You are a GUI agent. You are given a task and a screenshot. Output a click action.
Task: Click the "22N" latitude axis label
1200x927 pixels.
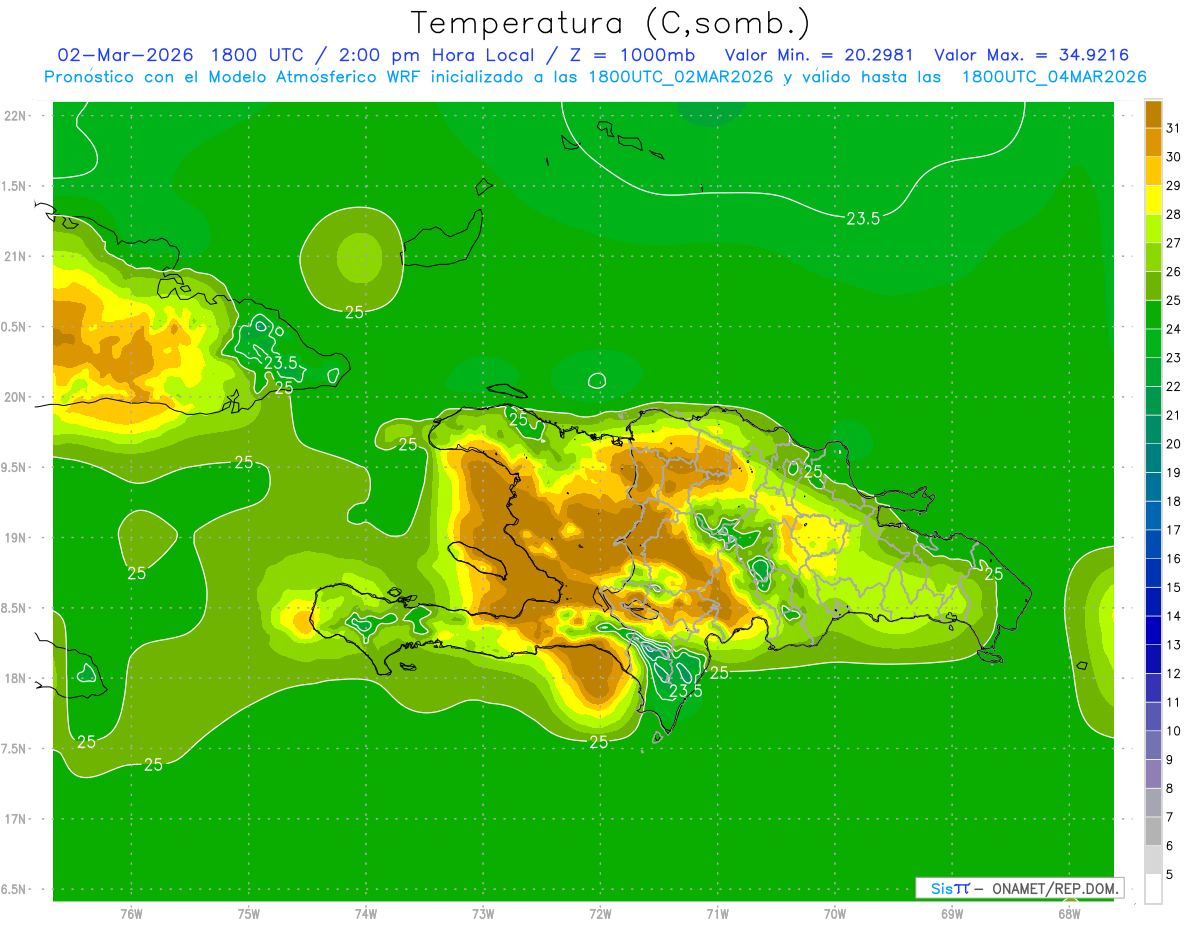pyautogui.click(x=17, y=116)
